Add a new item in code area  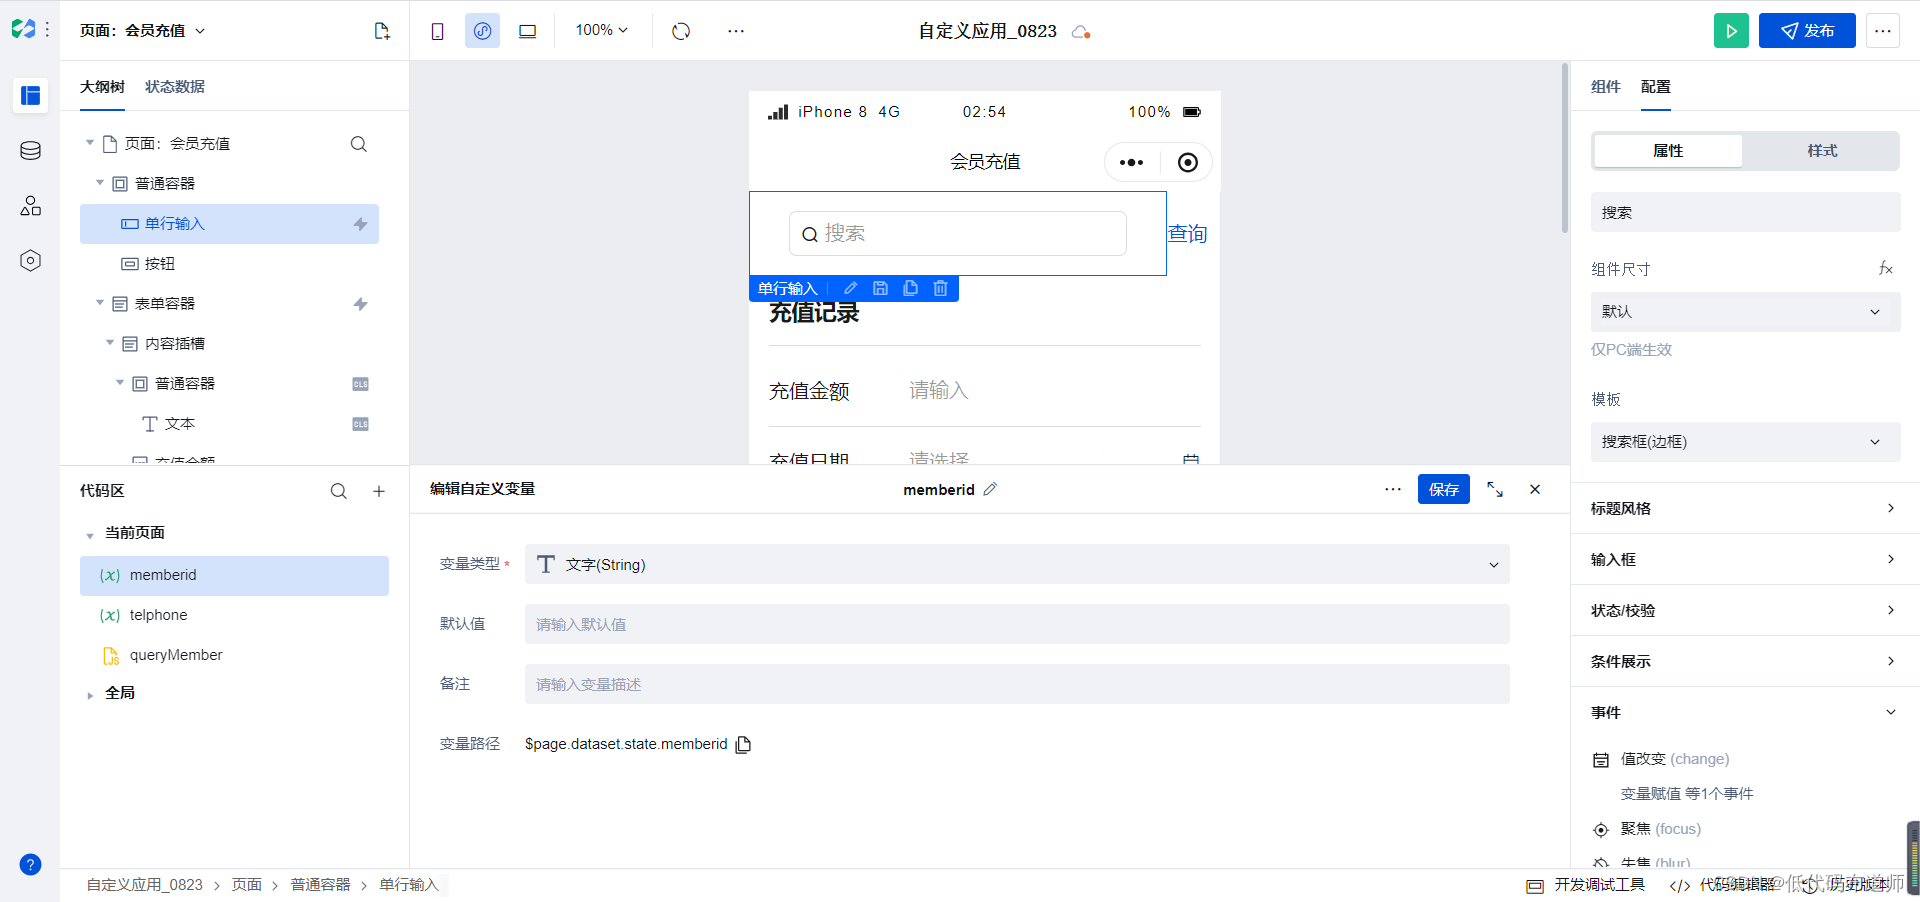click(379, 491)
